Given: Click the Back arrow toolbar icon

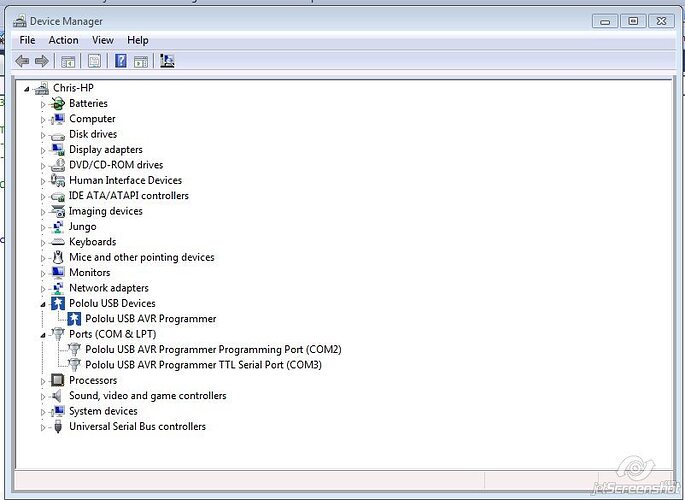Looking at the screenshot, I should [x=22, y=61].
